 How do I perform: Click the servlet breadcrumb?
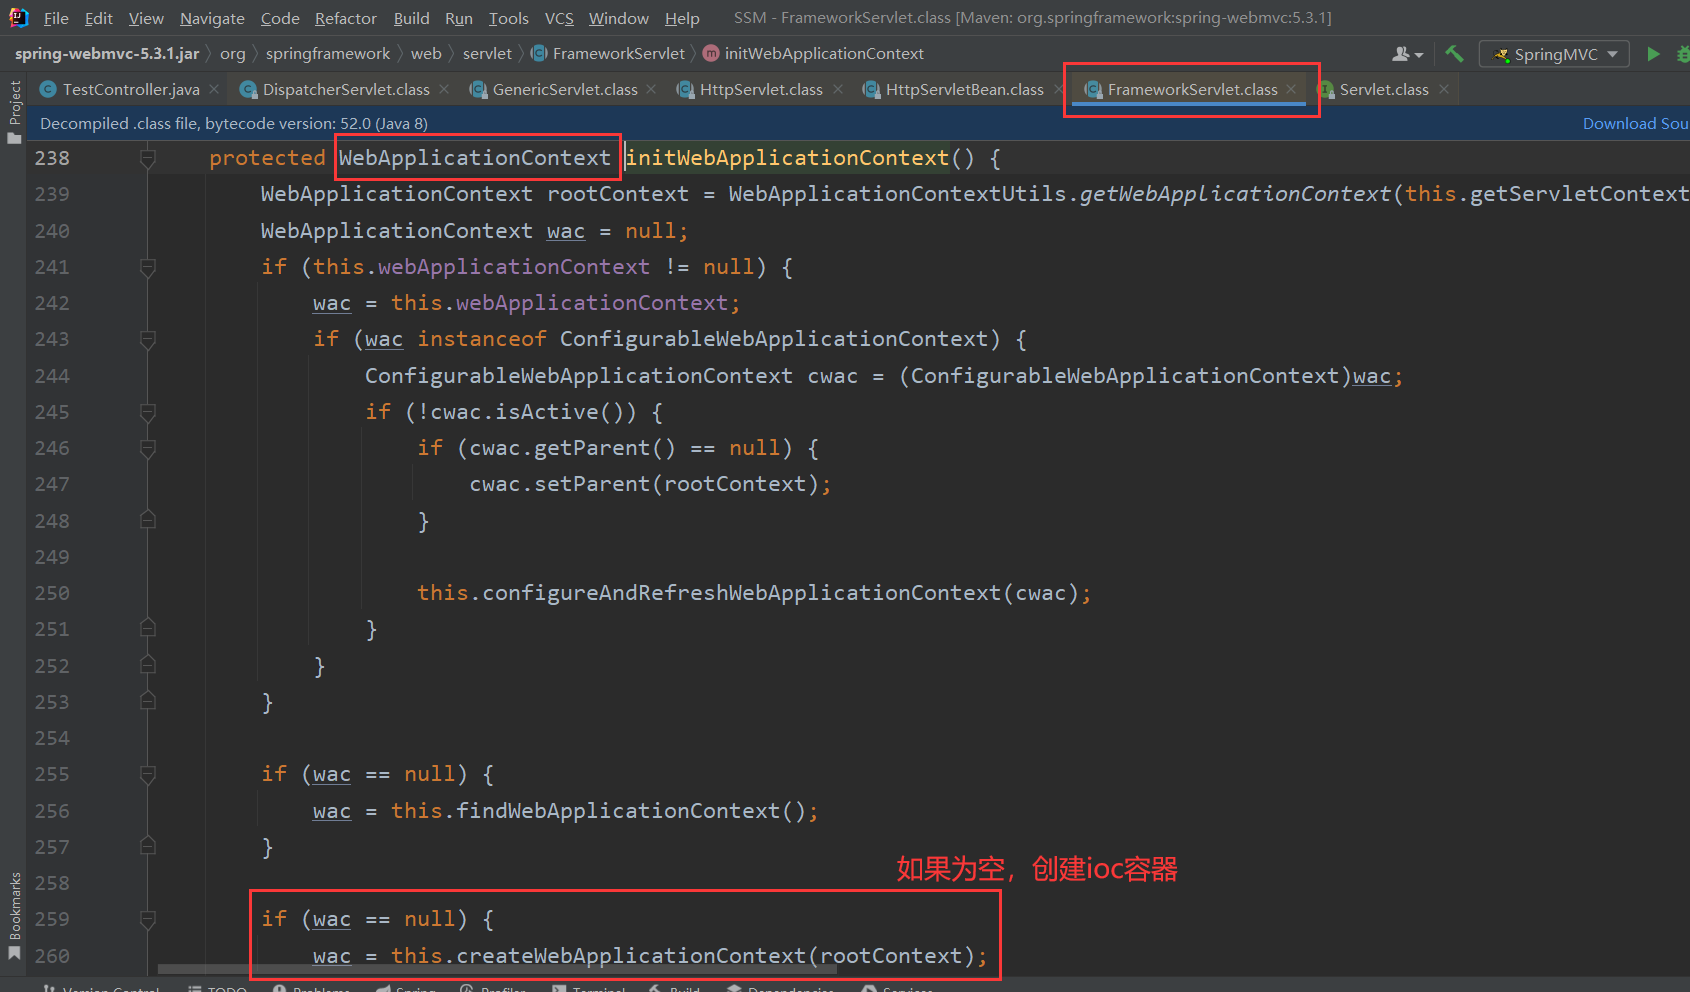[487, 53]
